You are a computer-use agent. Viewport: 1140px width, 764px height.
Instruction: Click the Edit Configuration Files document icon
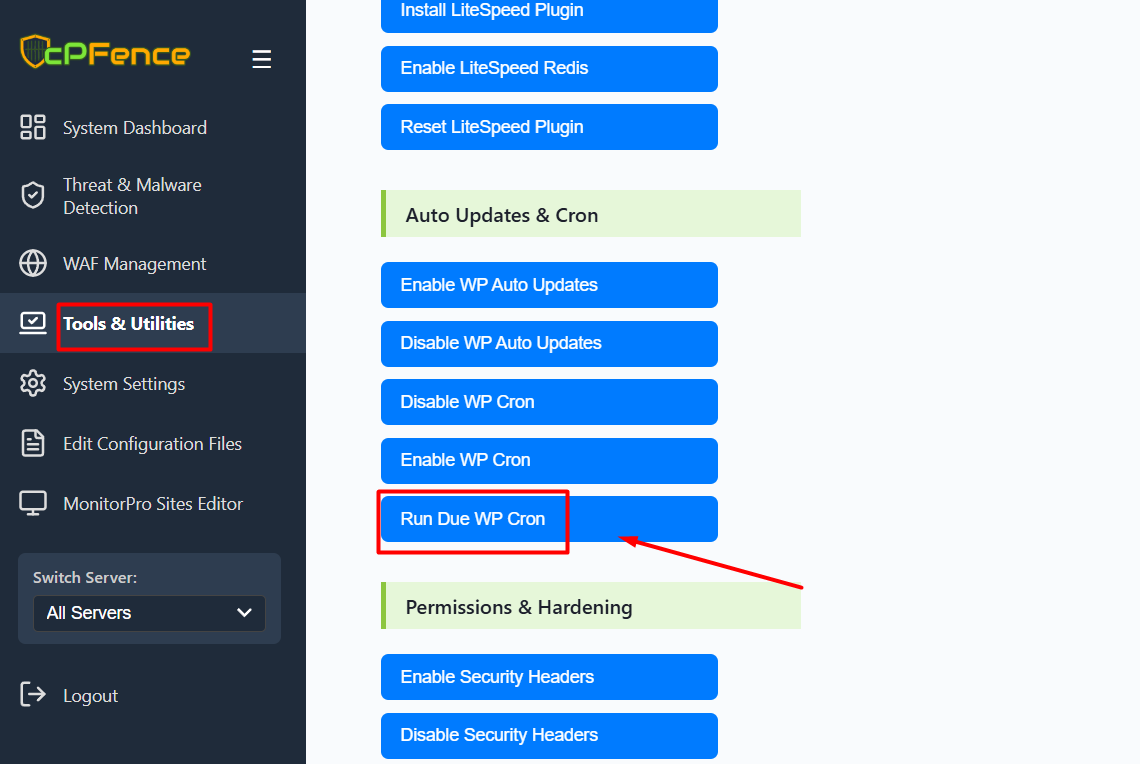tap(33, 444)
